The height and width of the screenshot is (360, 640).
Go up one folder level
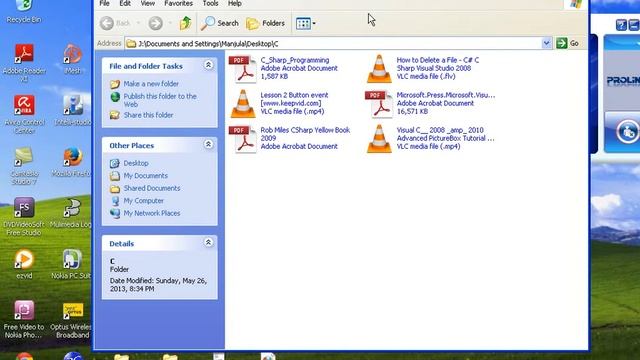tap(186, 23)
